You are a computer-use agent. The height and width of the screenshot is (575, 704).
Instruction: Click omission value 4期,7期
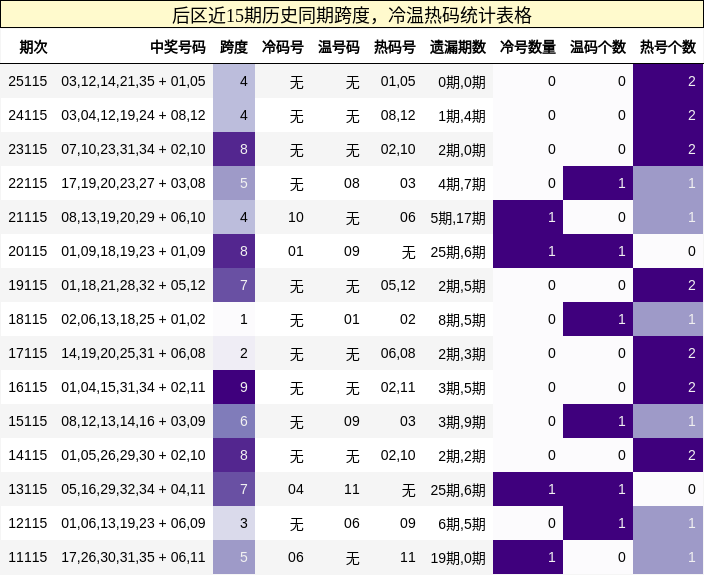[462, 184]
